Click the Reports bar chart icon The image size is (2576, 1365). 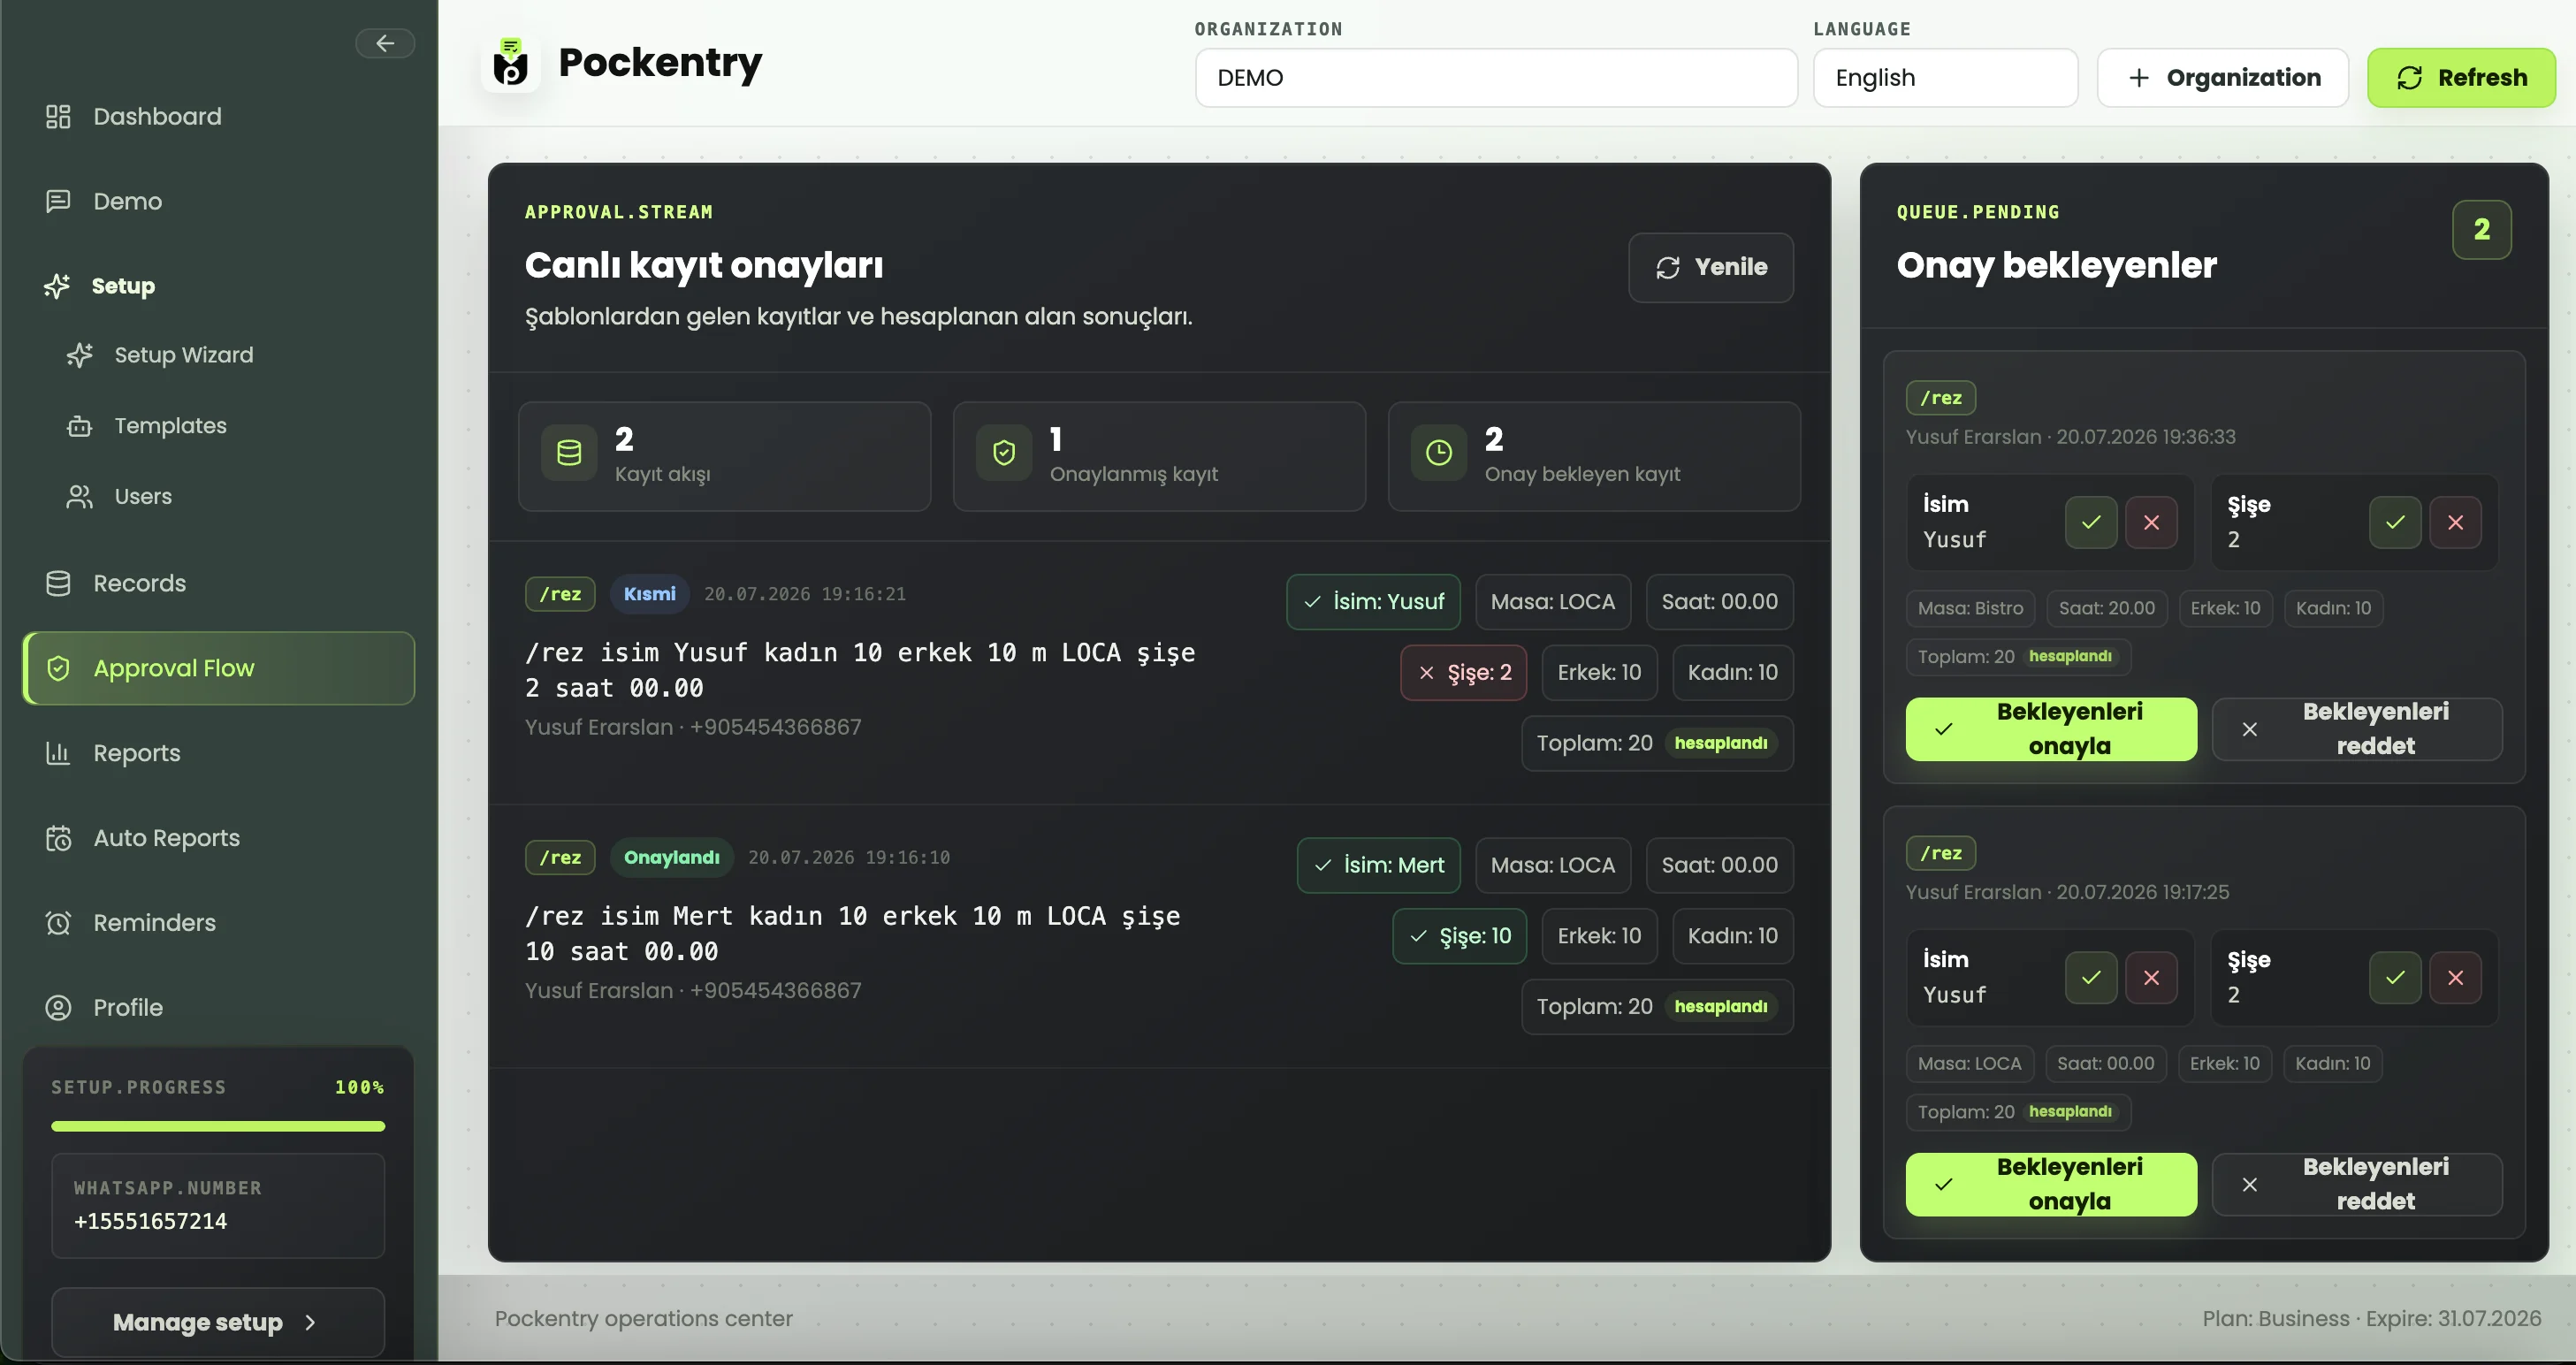[58, 753]
